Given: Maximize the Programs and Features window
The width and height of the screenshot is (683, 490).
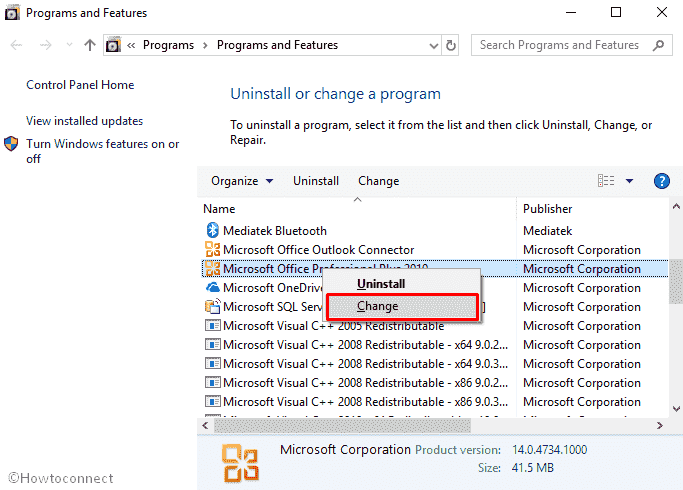Looking at the screenshot, I should tap(616, 12).
